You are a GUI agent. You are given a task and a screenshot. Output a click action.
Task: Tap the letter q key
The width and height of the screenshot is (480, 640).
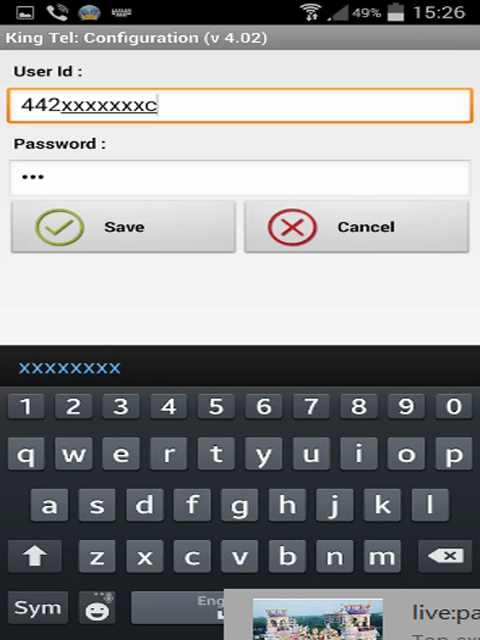coord(26,454)
